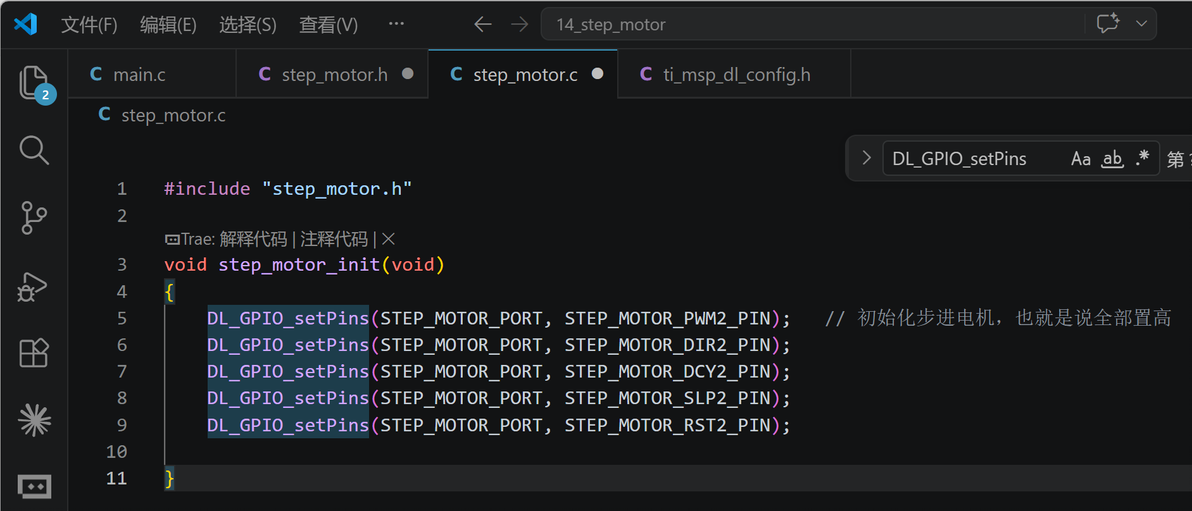This screenshot has height=511, width=1192.
Task: Go forward with the right arrow
Action: [519, 24]
